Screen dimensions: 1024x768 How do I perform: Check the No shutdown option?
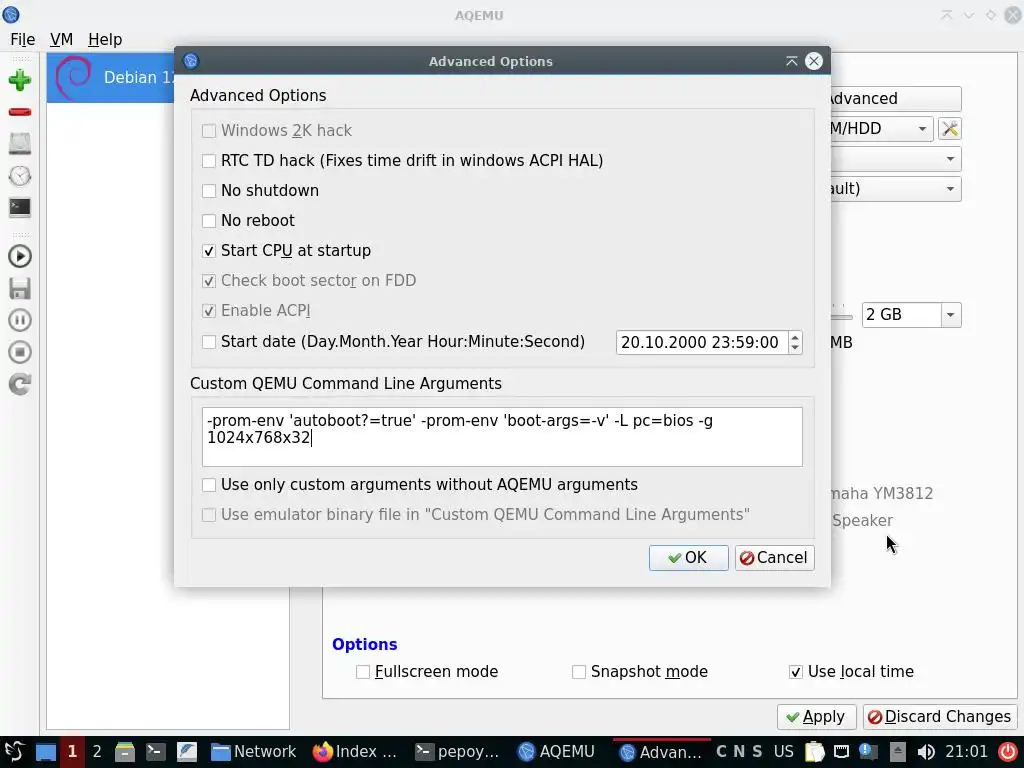click(x=209, y=191)
